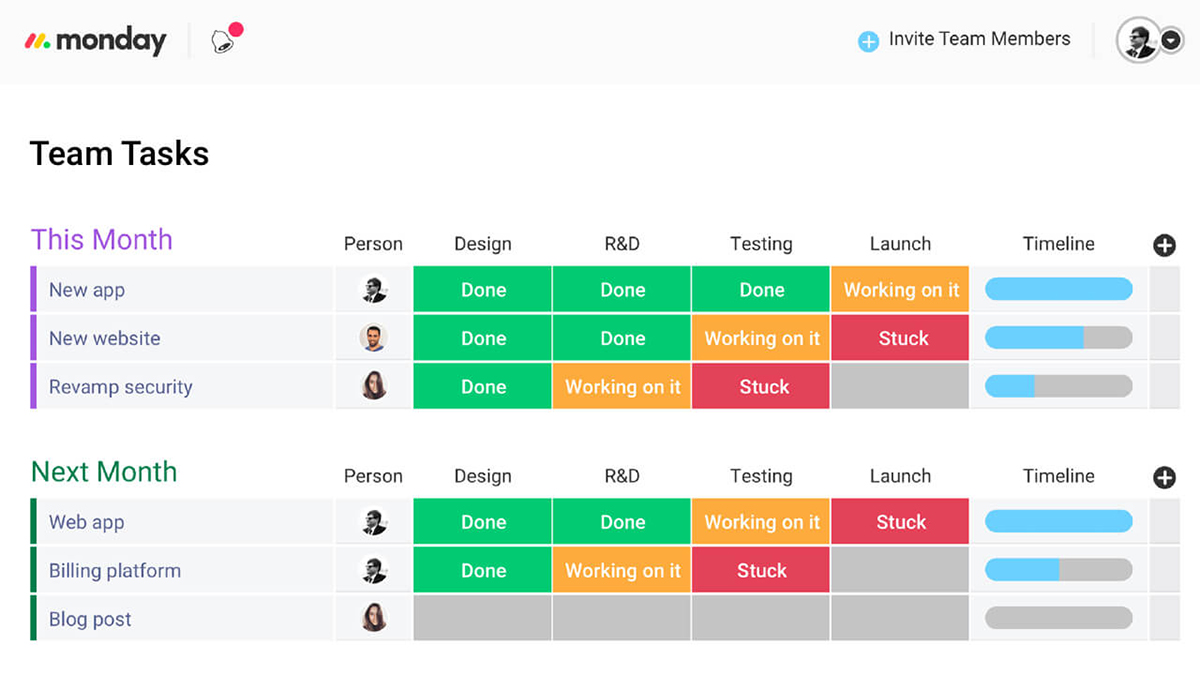Add a column to Next Month group

coord(1164,477)
